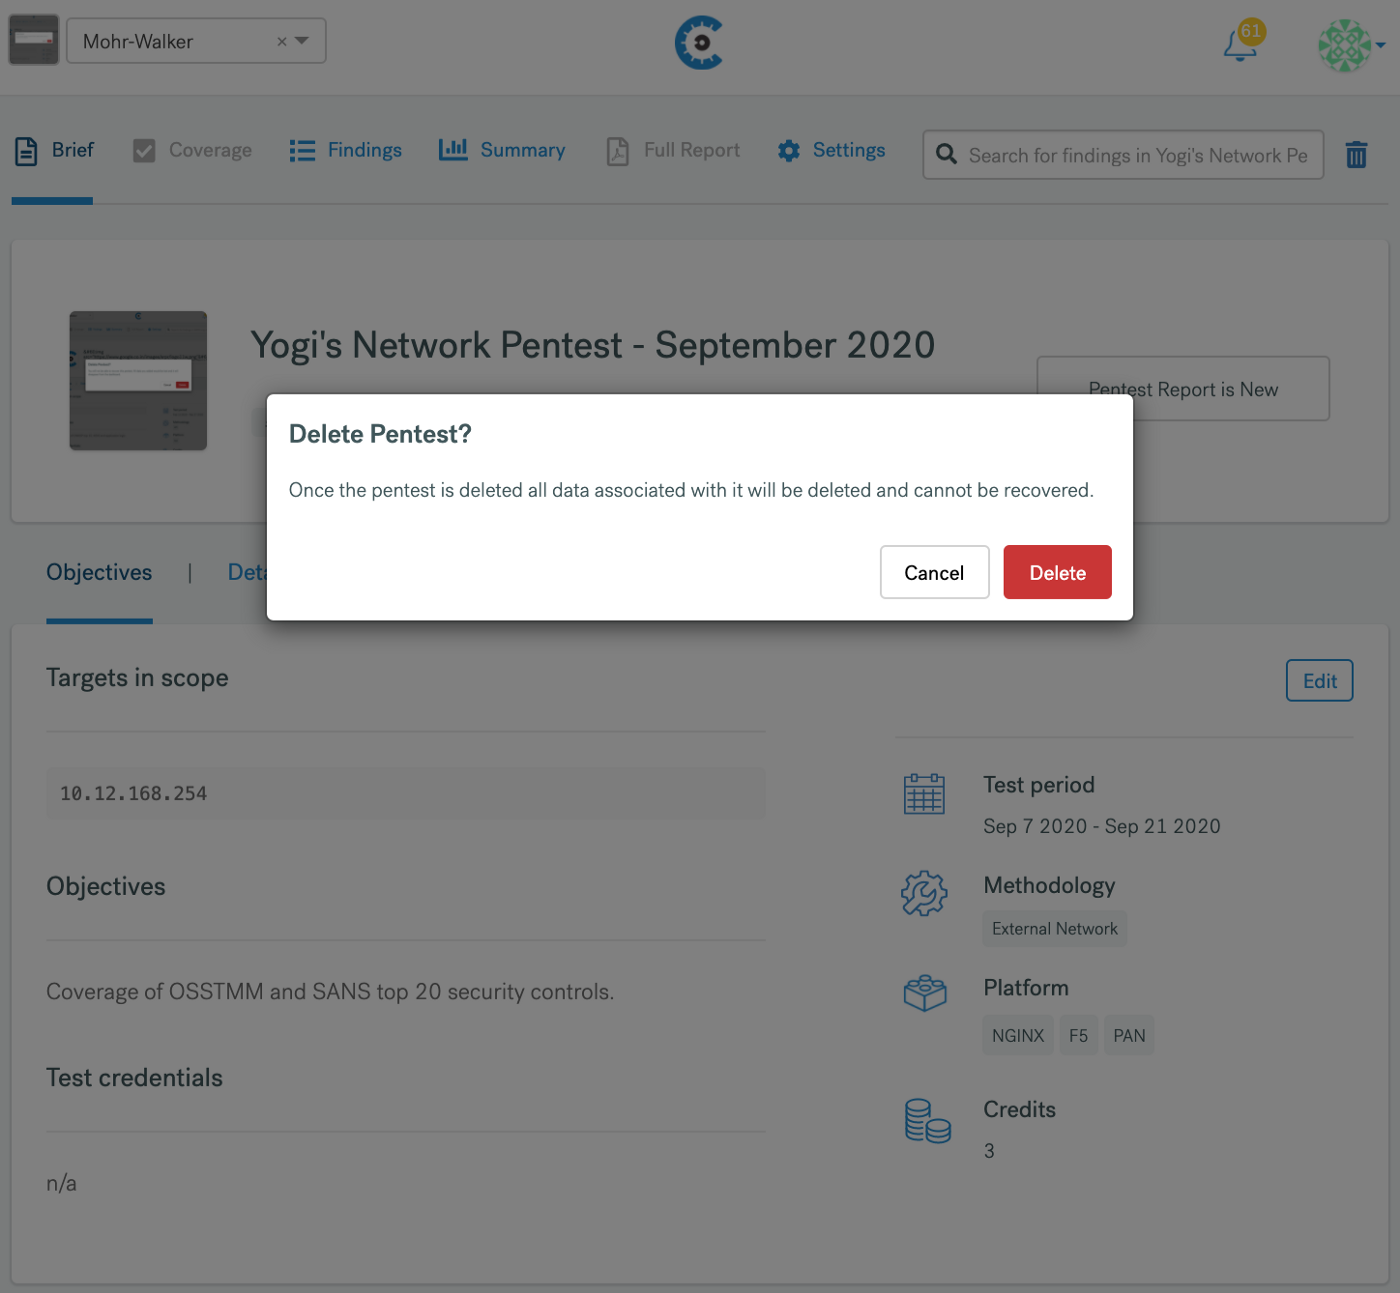Click the platform brick icon

pyautogui.click(x=925, y=993)
